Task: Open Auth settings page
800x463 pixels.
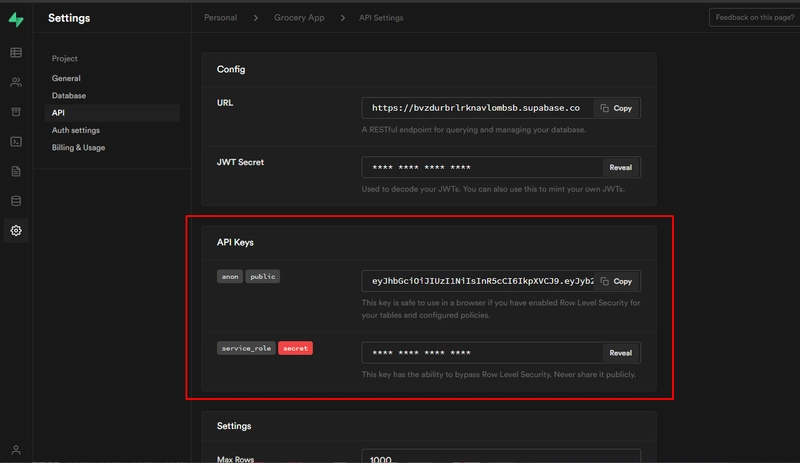Action: (x=76, y=130)
